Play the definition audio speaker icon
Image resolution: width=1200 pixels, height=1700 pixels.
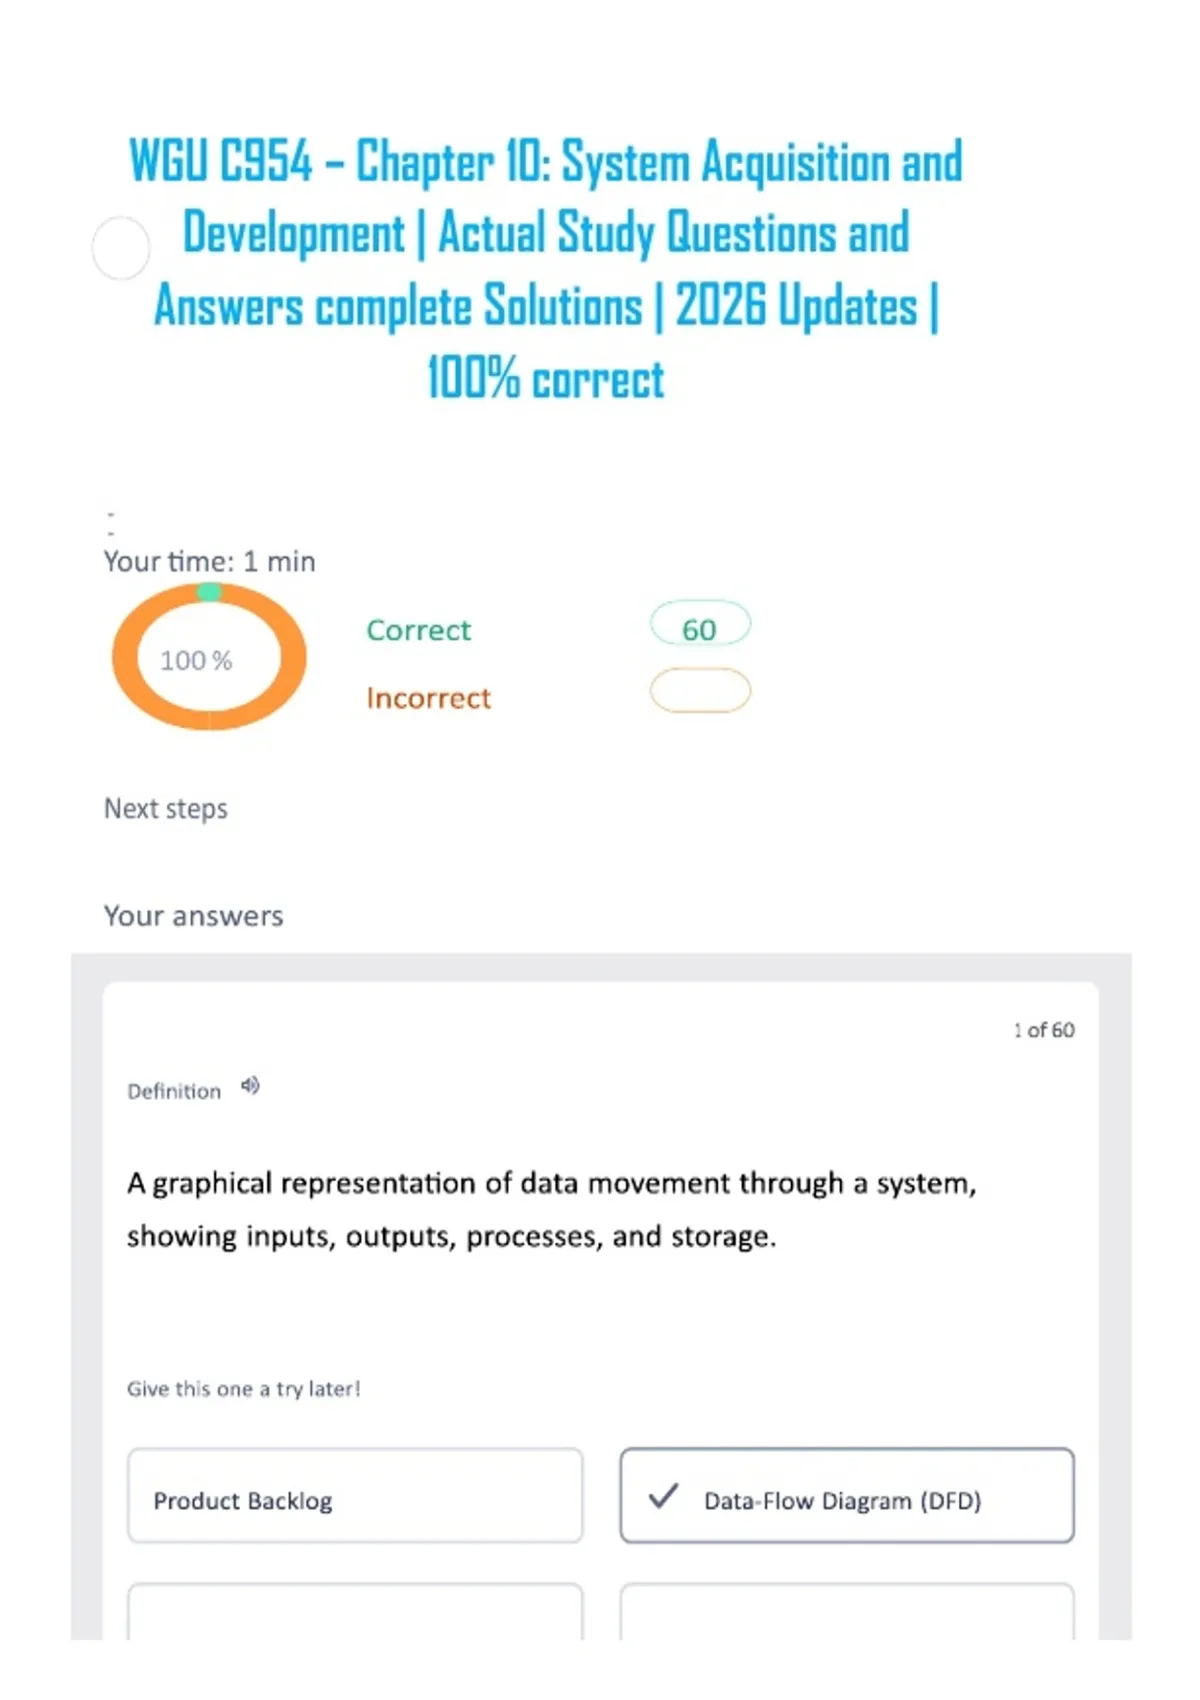click(250, 1086)
